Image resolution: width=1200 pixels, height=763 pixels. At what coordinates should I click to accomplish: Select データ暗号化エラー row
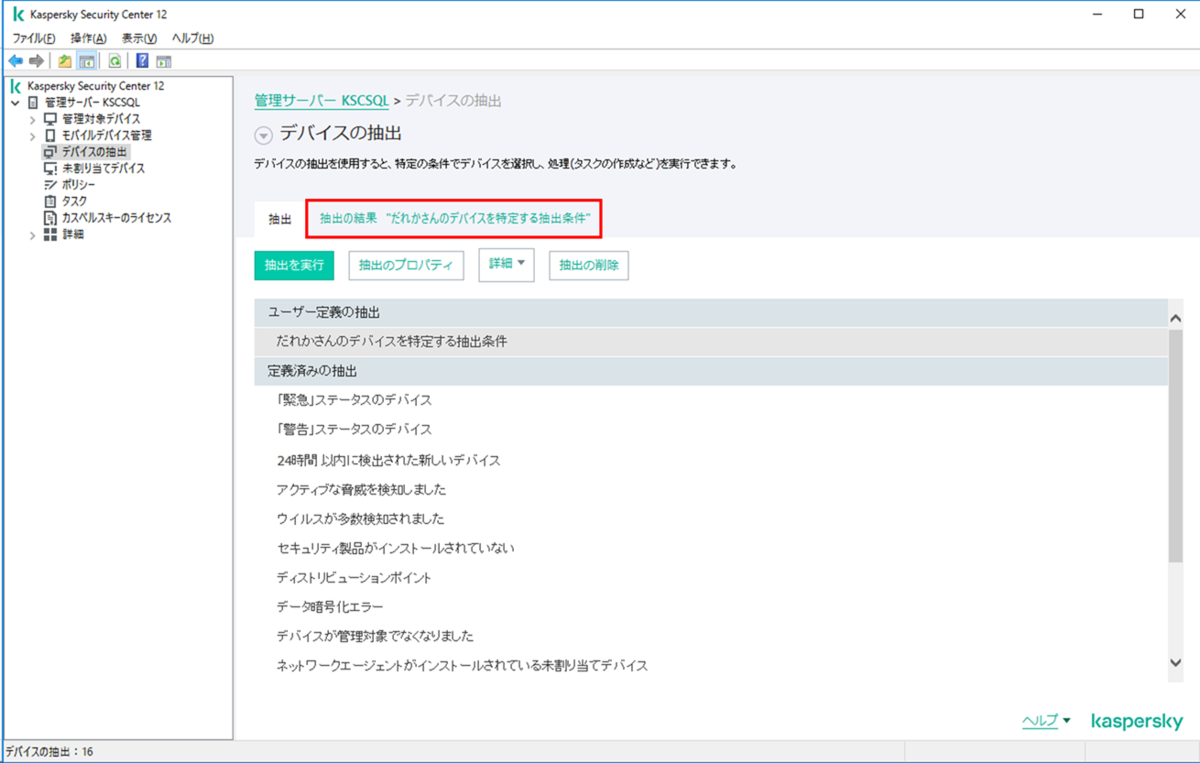tap(711, 607)
